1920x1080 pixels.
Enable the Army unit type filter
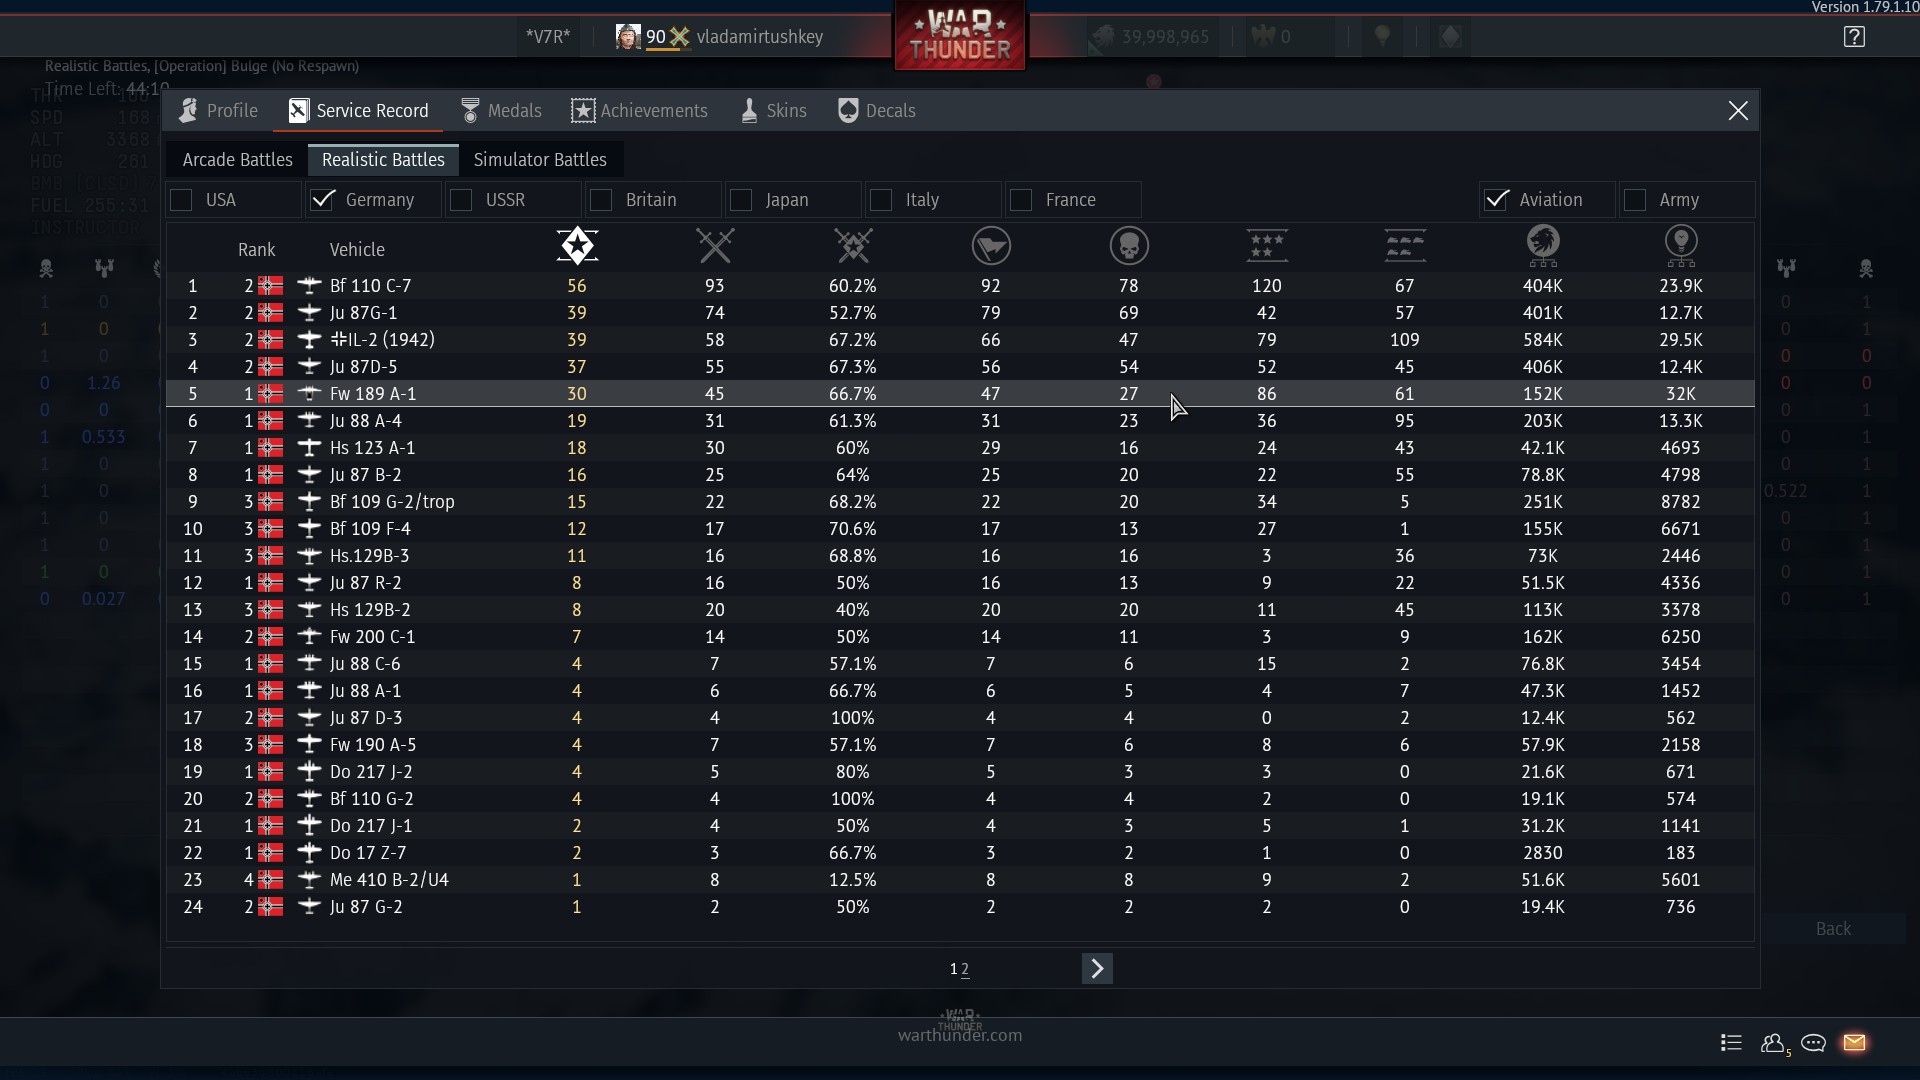[x=1635, y=200]
